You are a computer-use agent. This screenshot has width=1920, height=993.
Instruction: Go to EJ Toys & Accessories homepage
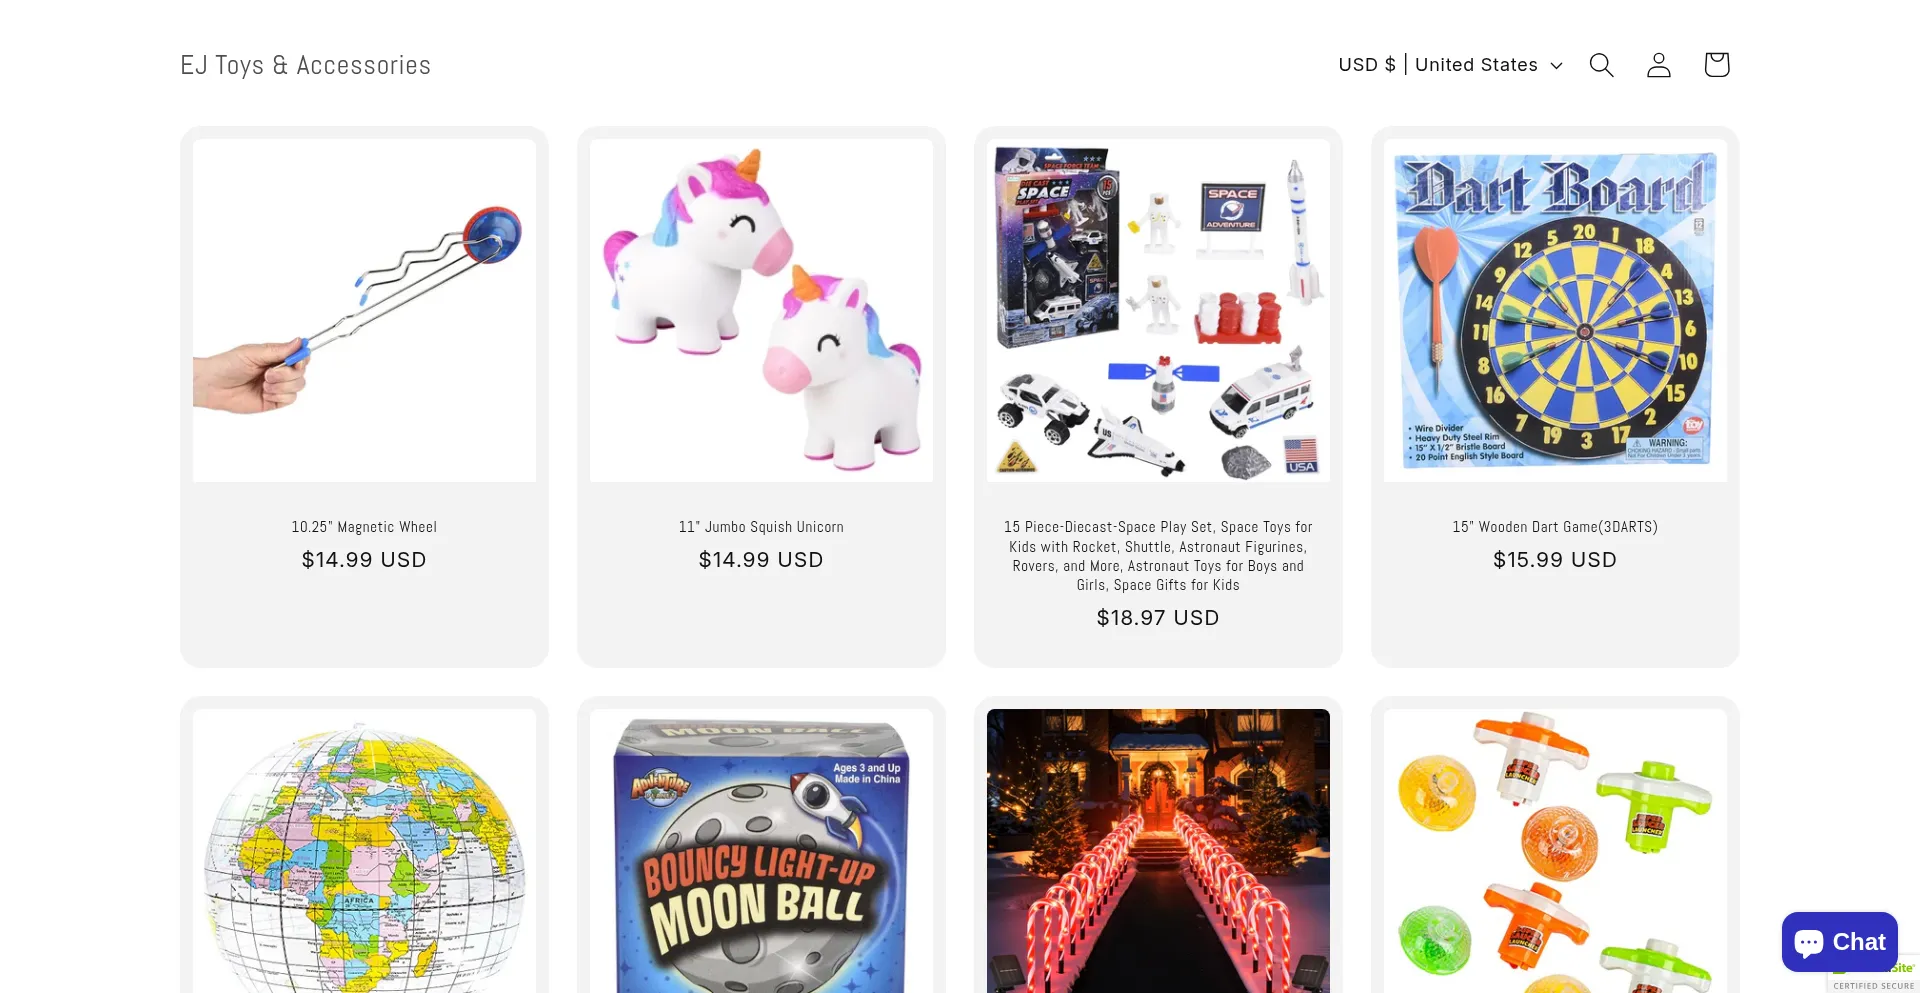tap(305, 65)
